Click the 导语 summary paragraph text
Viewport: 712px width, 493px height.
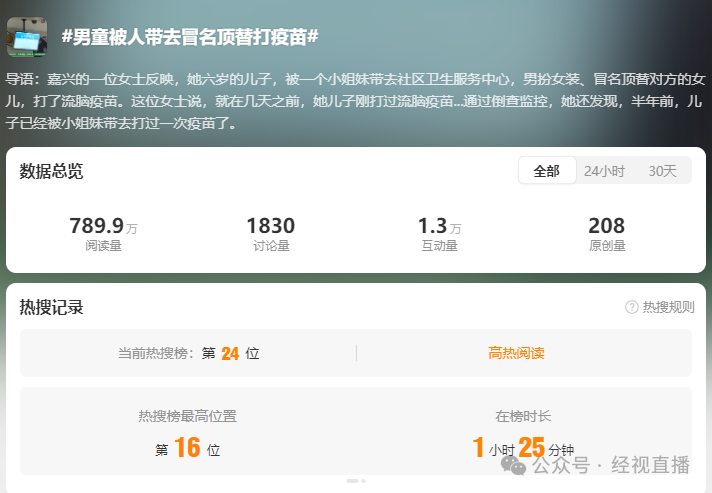tap(355, 101)
